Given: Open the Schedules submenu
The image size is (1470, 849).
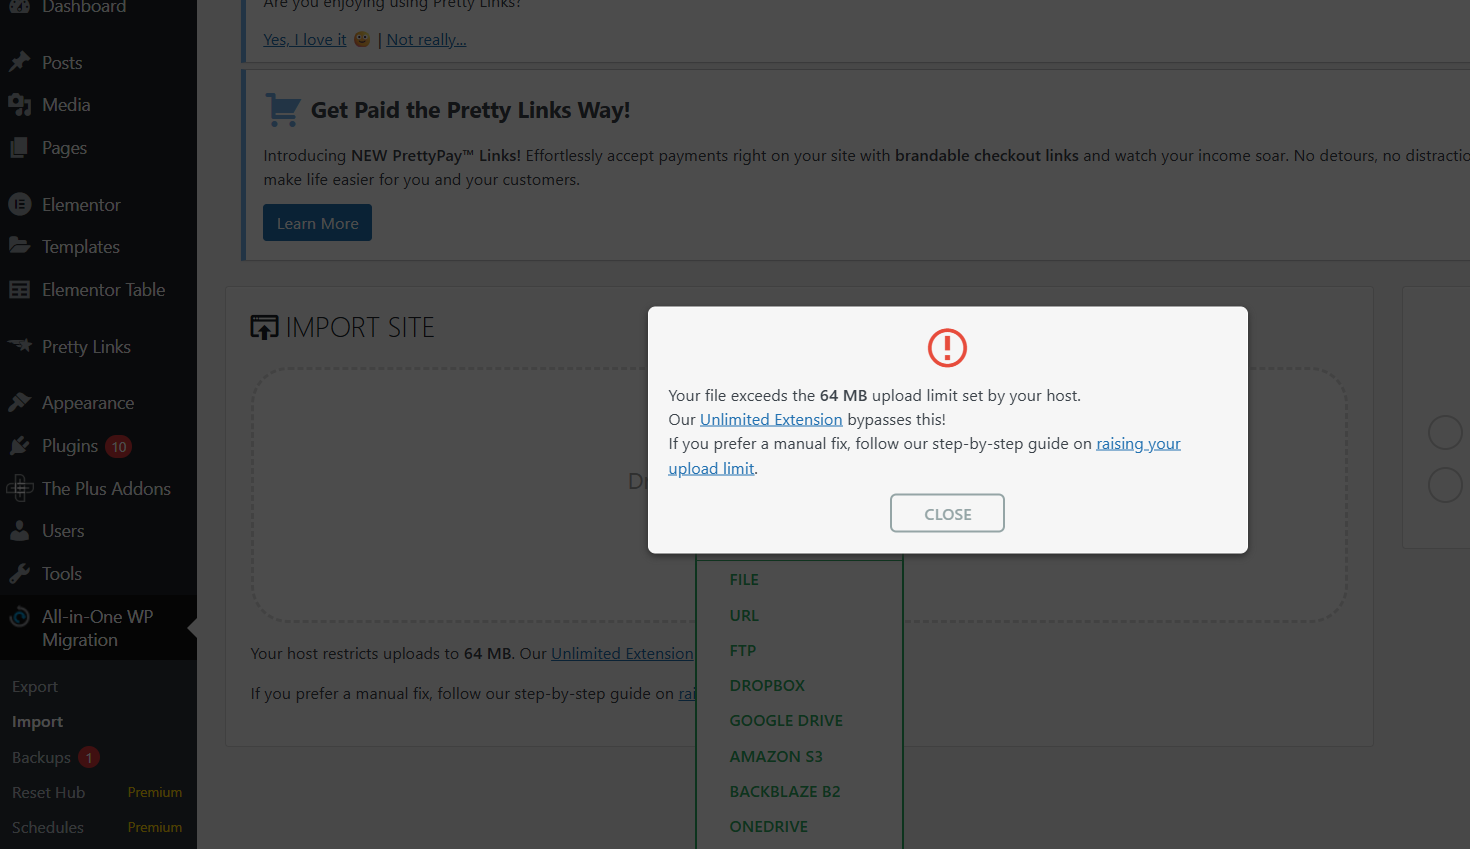Looking at the screenshot, I should coord(48,828).
